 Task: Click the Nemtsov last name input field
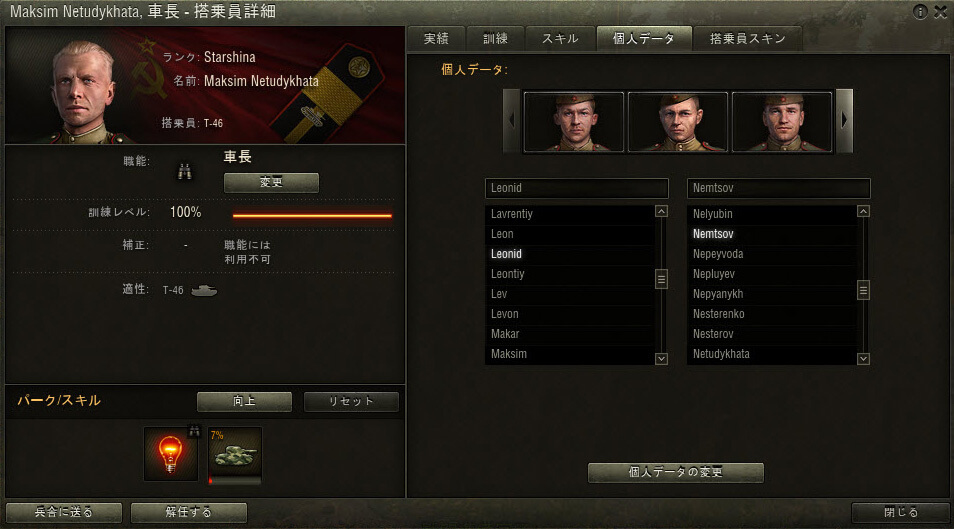[x=778, y=188]
